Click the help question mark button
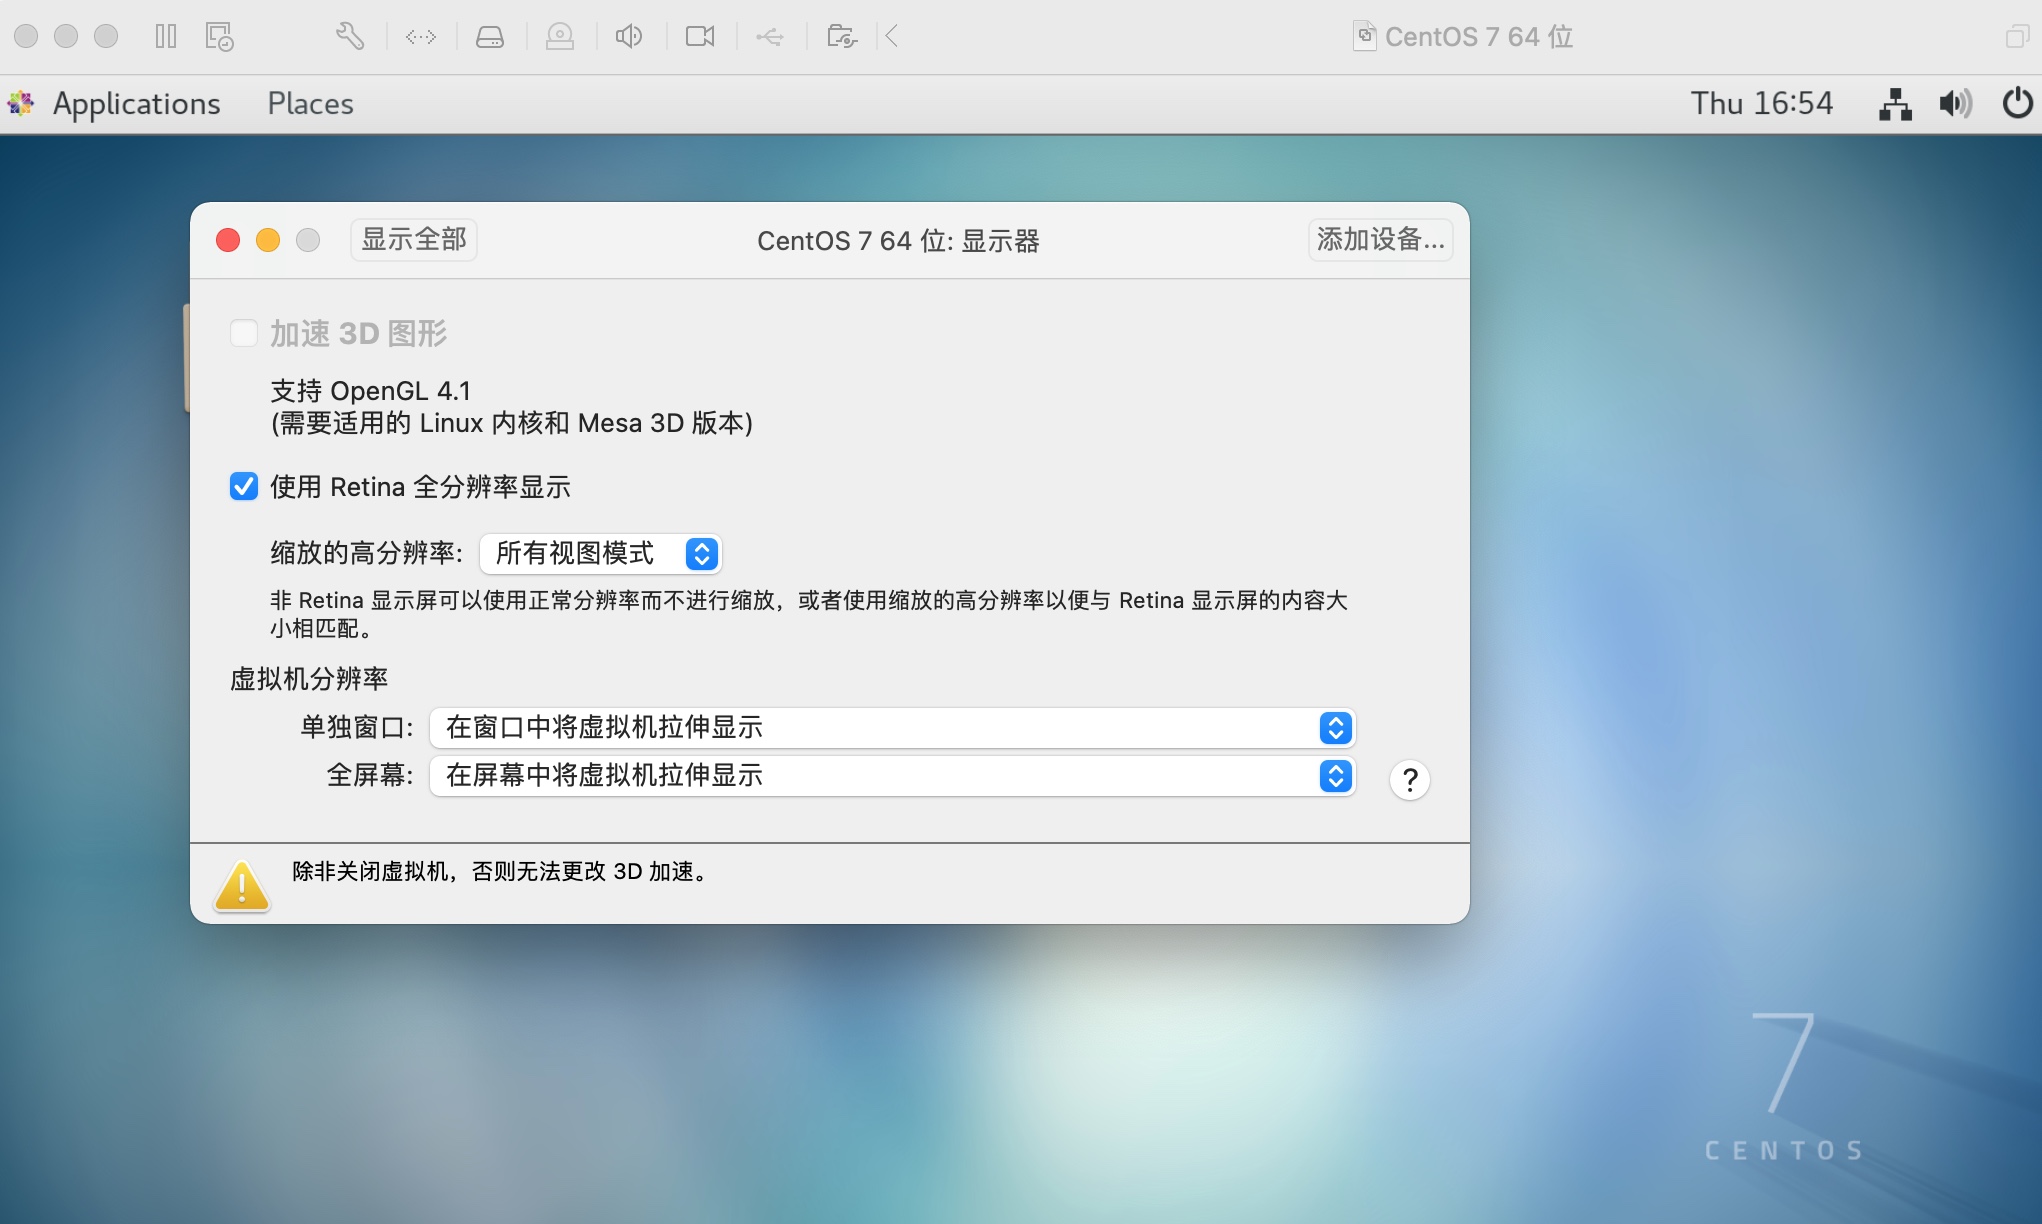2042x1224 pixels. tap(1410, 779)
